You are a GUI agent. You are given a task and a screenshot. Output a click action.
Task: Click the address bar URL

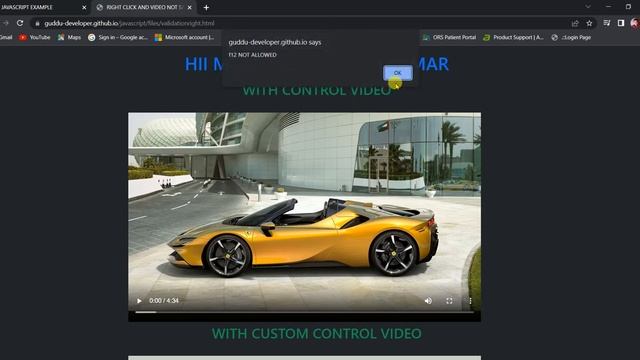[x=129, y=23]
